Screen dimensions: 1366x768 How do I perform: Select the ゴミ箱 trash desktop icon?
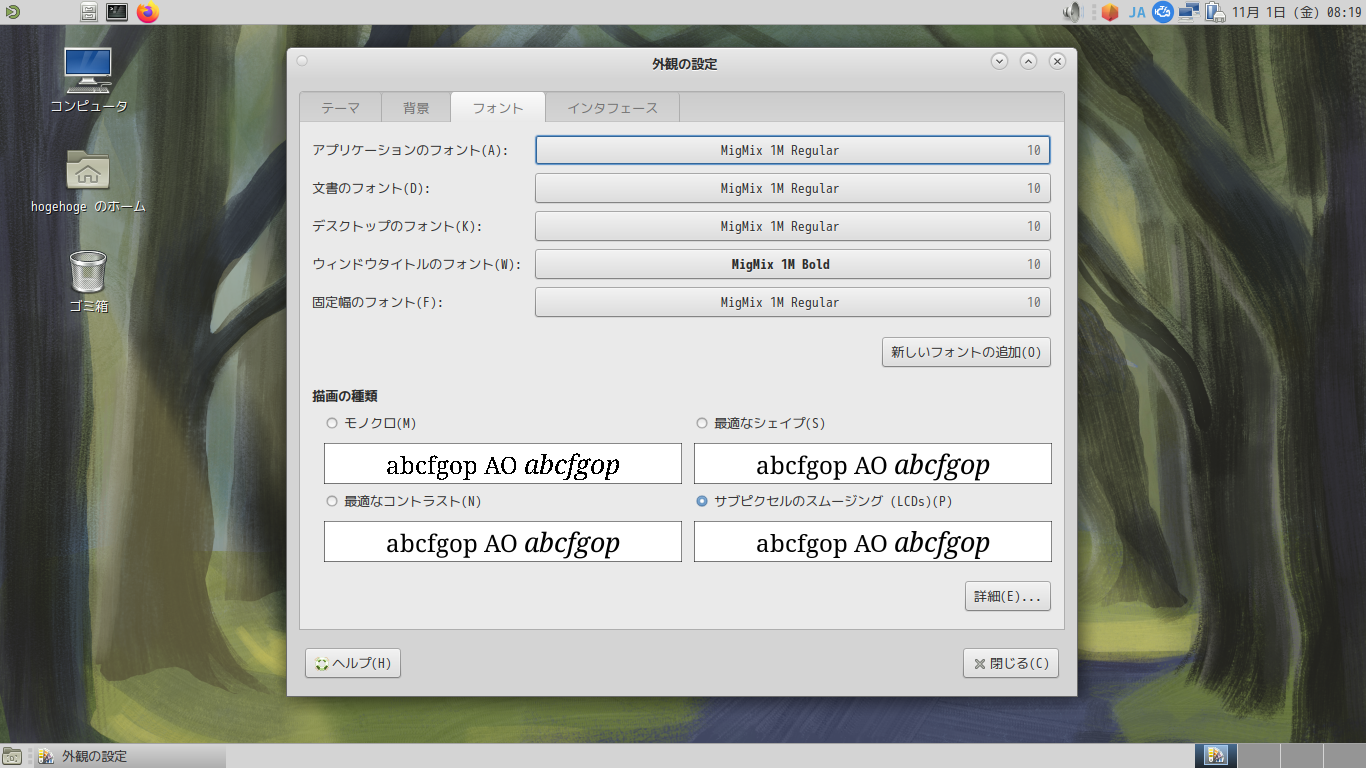coord(88,281)
